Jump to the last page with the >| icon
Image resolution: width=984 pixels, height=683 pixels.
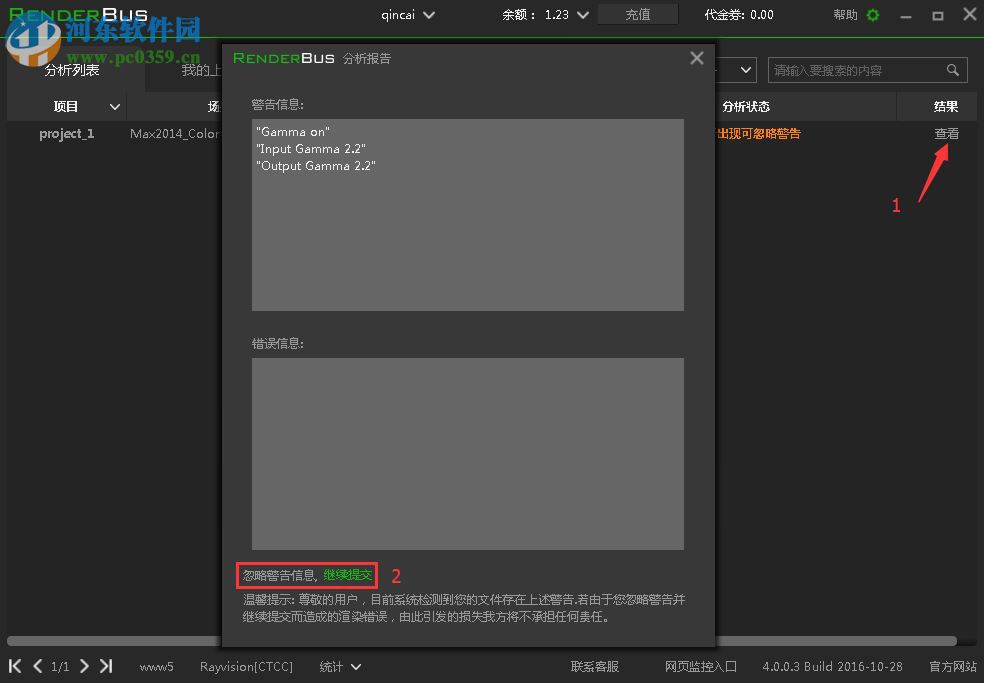pyautogui.click(x=106, y=666)
